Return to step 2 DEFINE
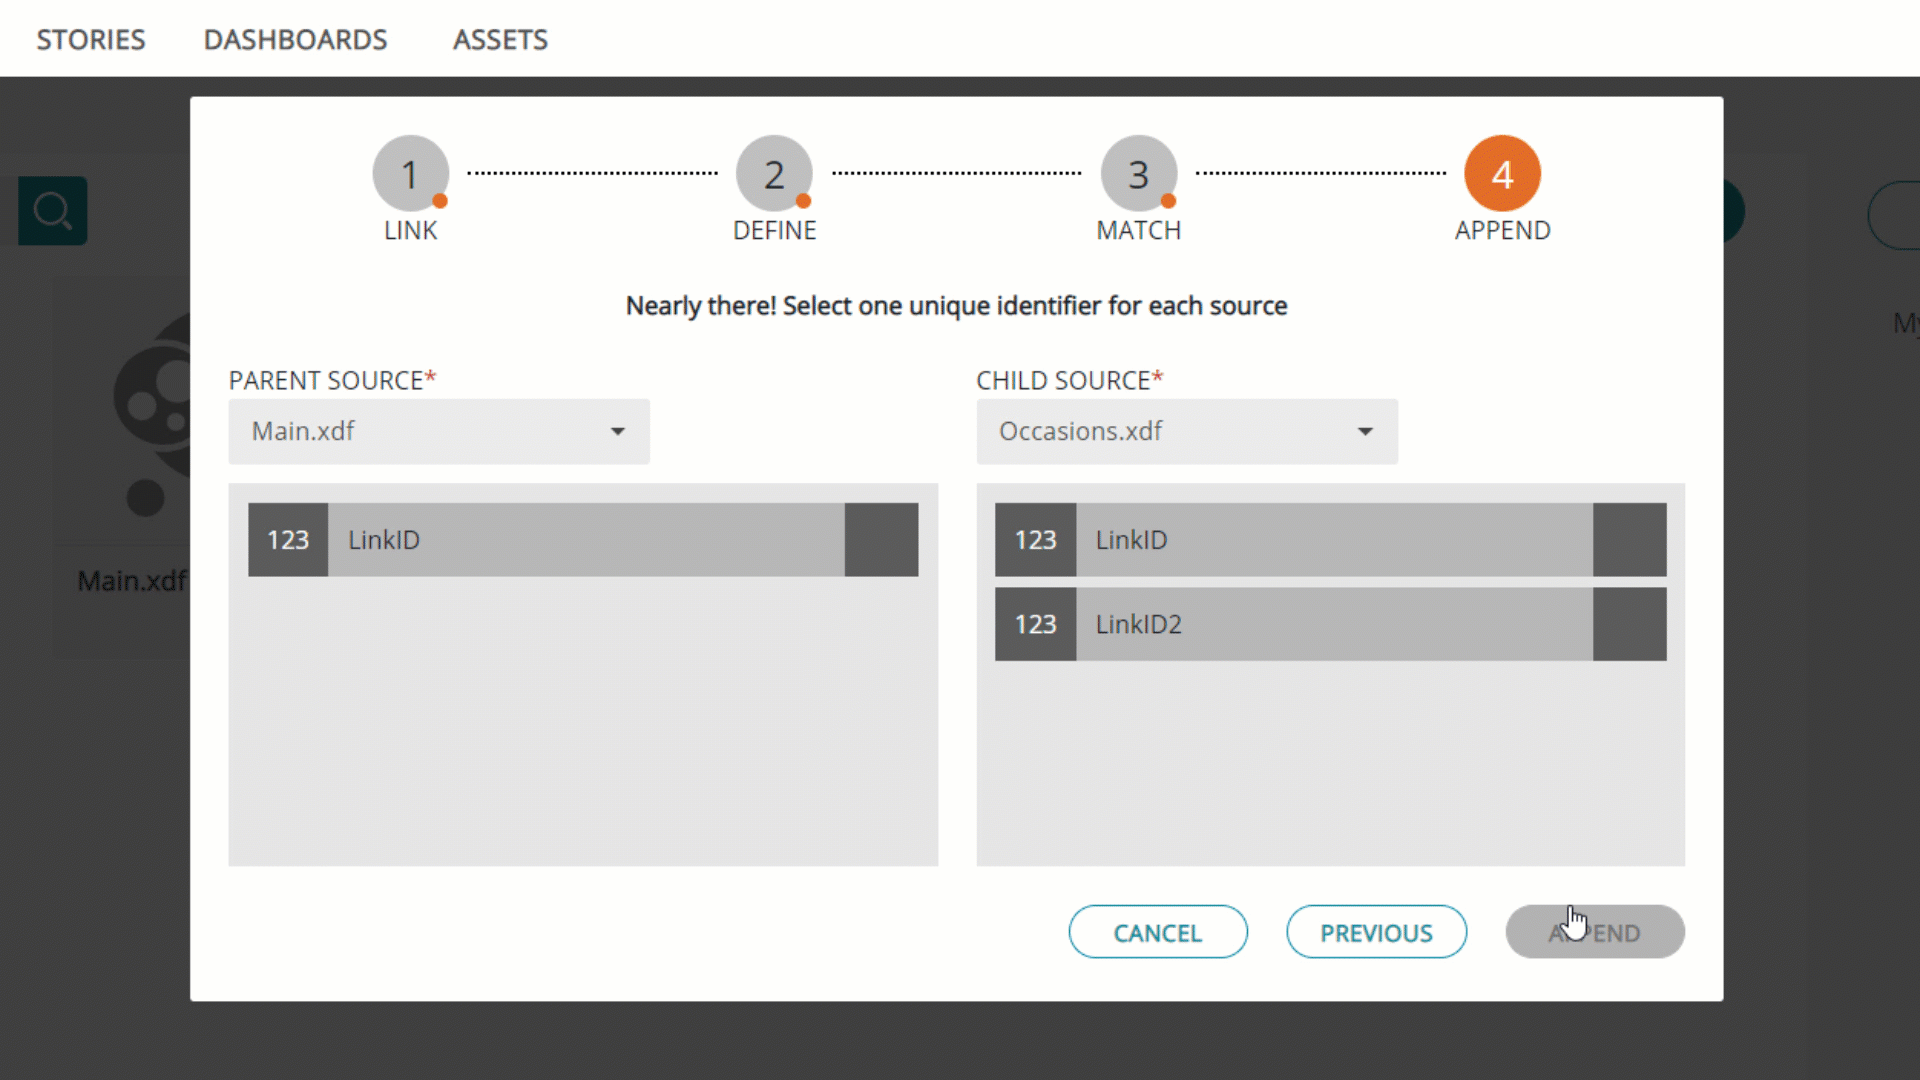The width and height of the screenshot is (1920, 1080). point(774,174)
